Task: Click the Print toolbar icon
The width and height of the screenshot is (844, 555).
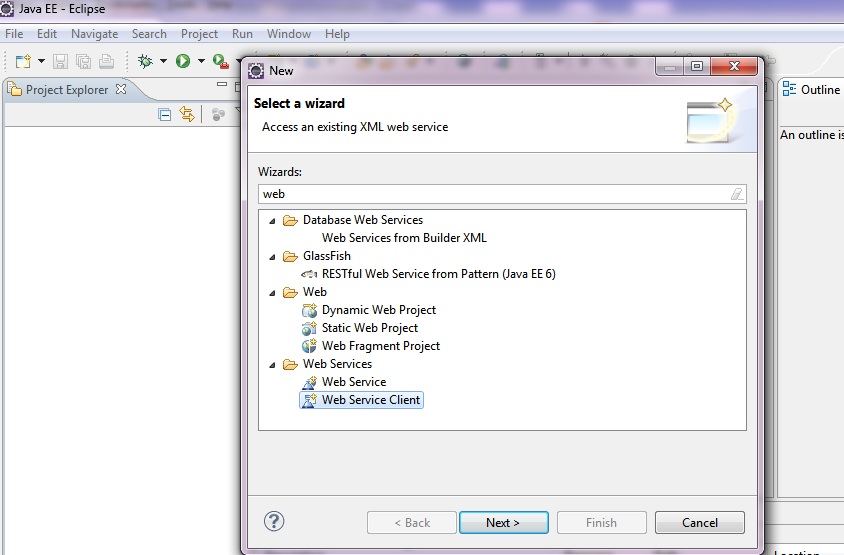Action: (x=107, y=61)
